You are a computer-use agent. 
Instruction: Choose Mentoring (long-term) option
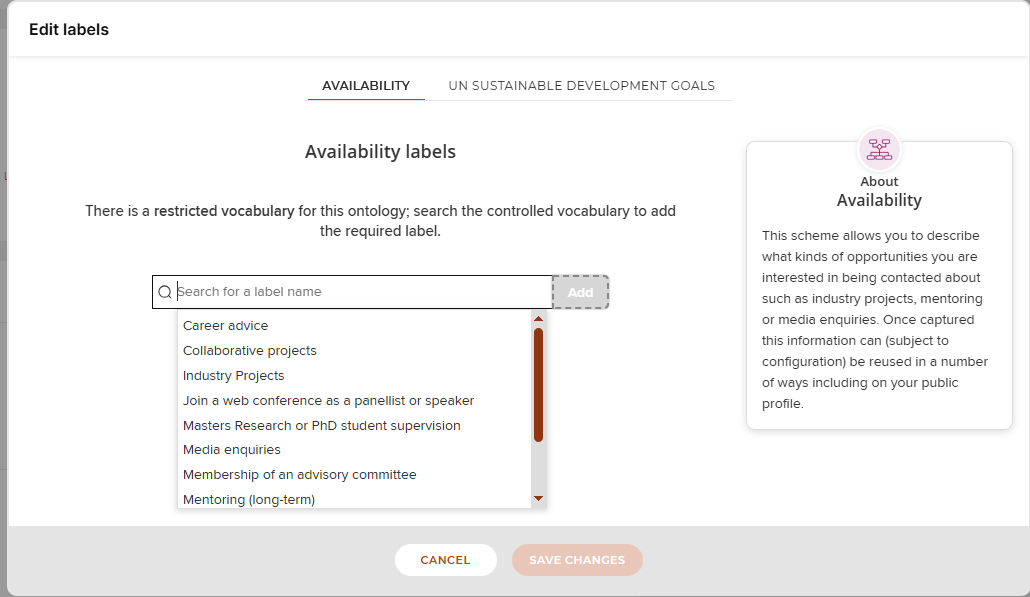[249, 499]
